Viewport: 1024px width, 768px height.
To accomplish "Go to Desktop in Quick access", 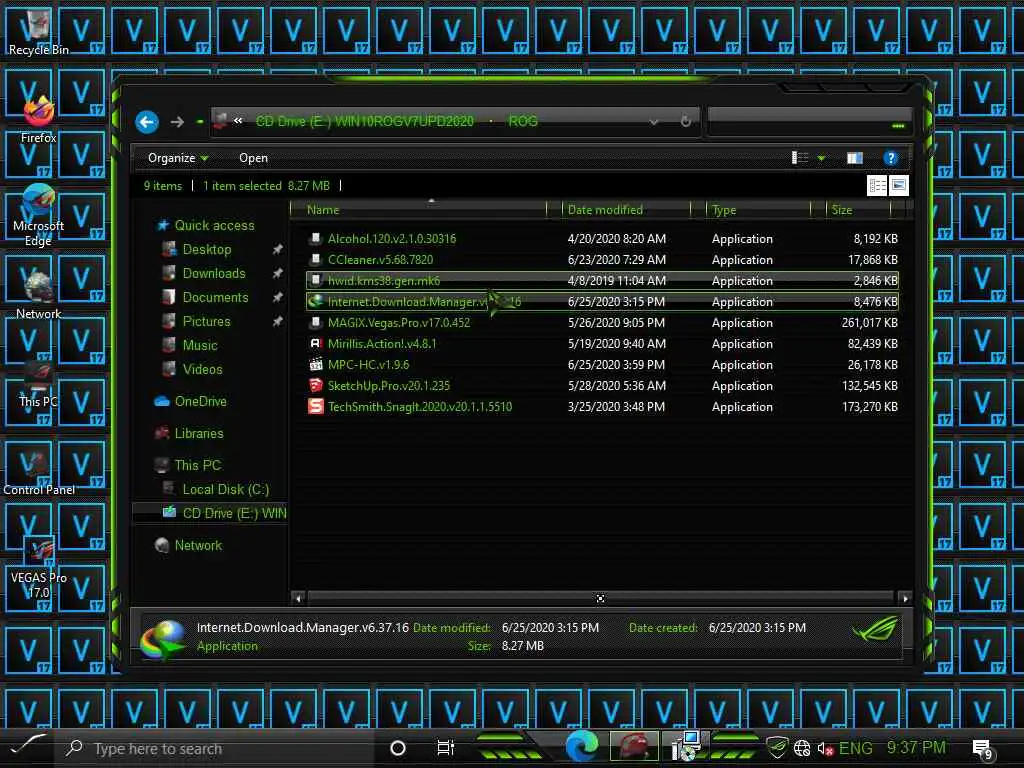I will click(x=206, y=249).
